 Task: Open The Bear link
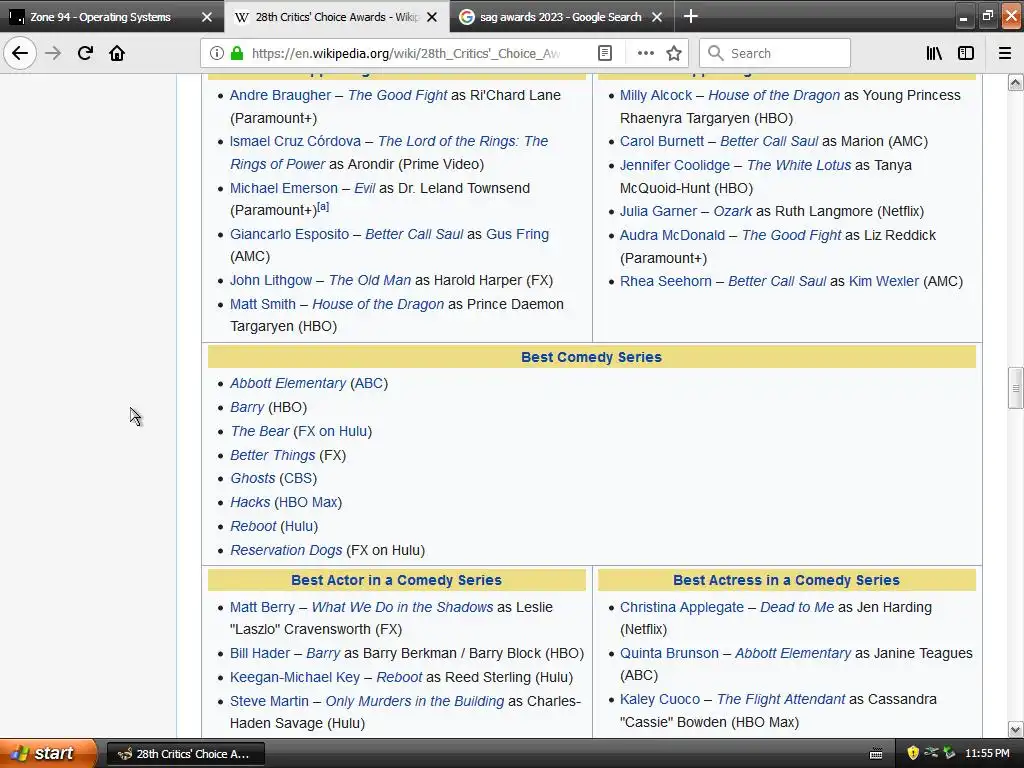pyautogui.click(x=259, y=431)
